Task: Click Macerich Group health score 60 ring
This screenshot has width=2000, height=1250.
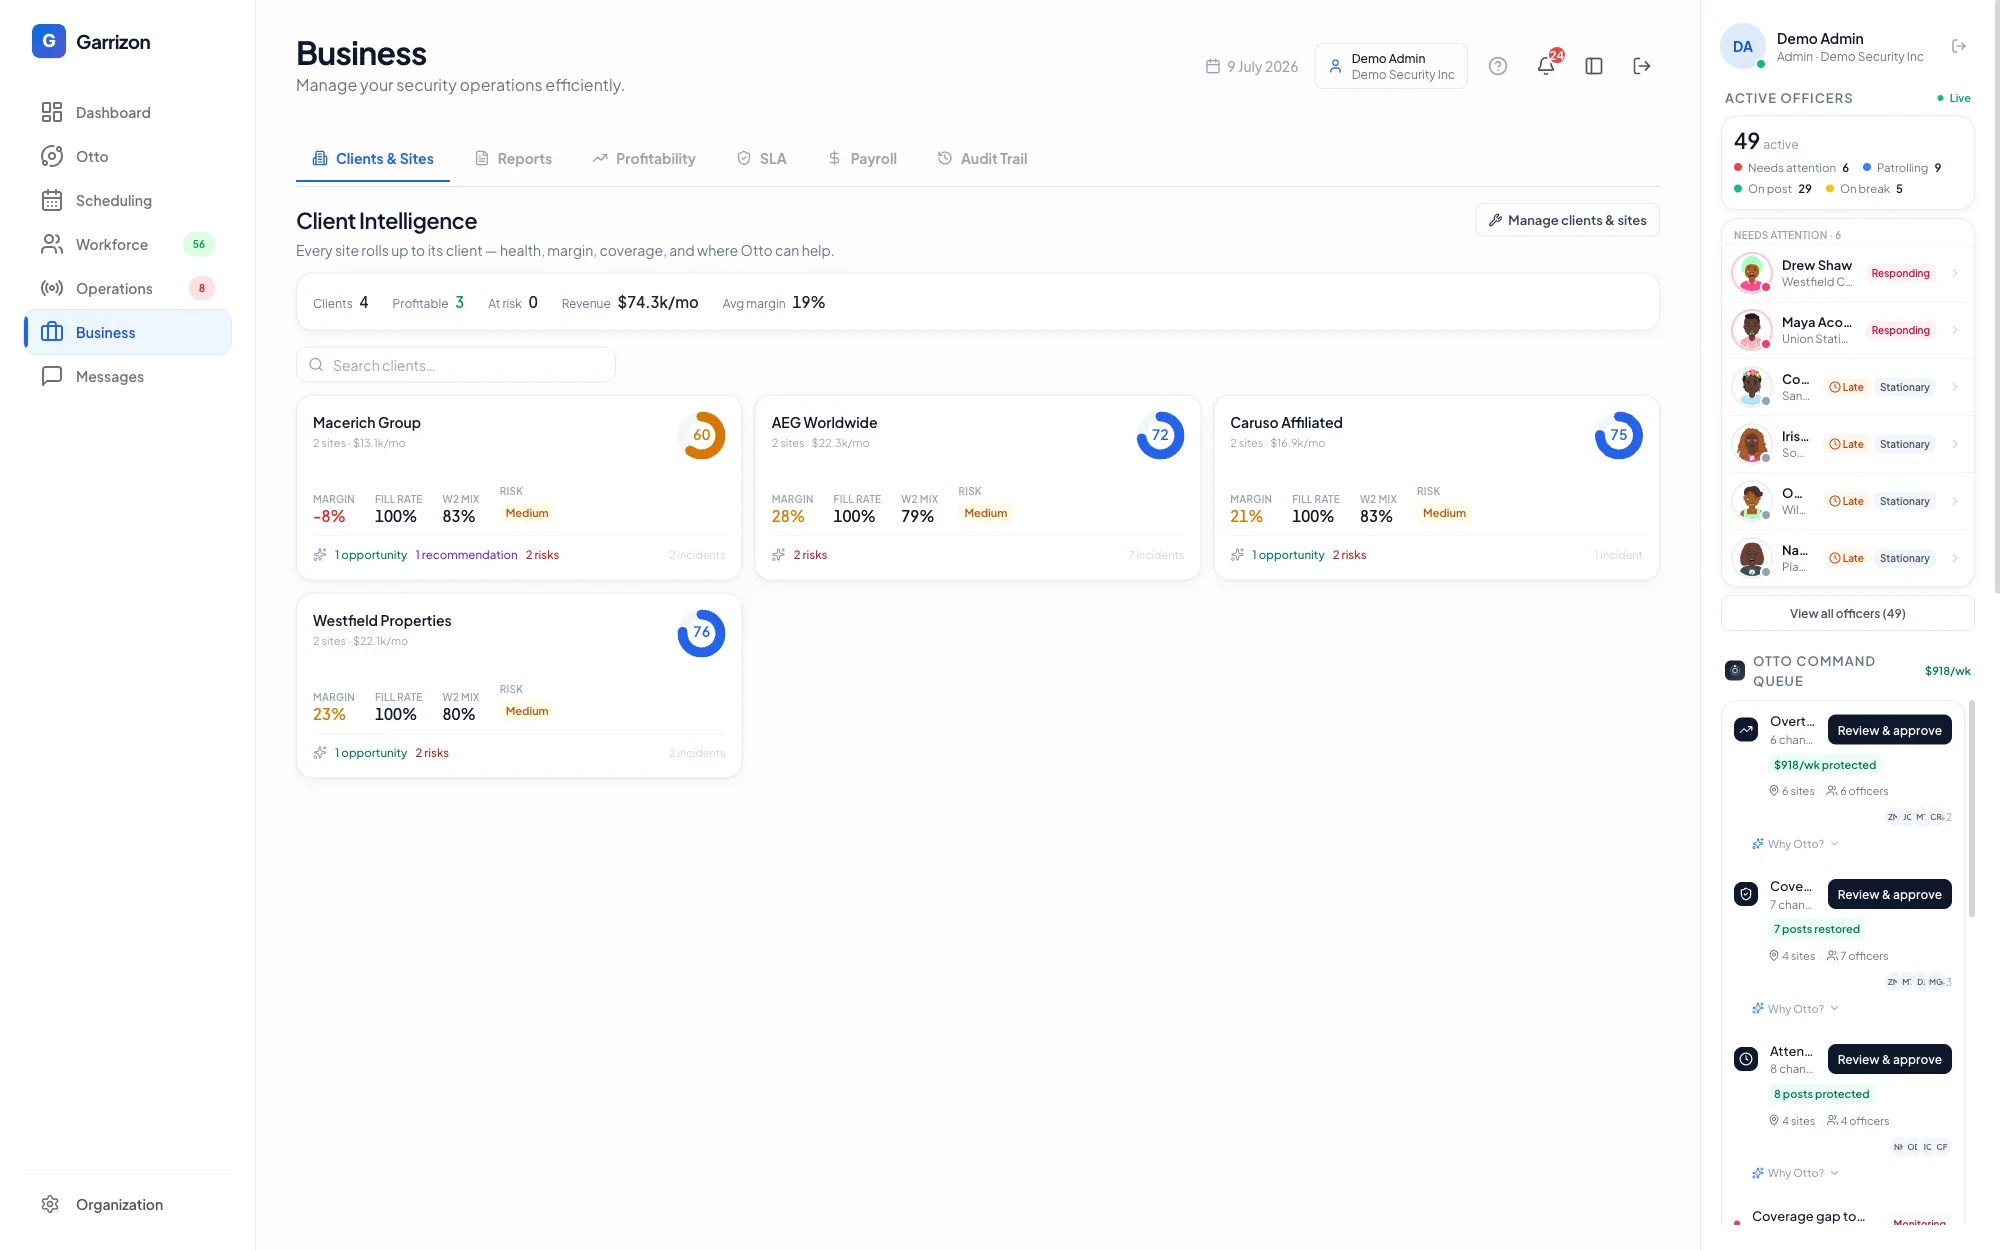Action: coord(702,435)
